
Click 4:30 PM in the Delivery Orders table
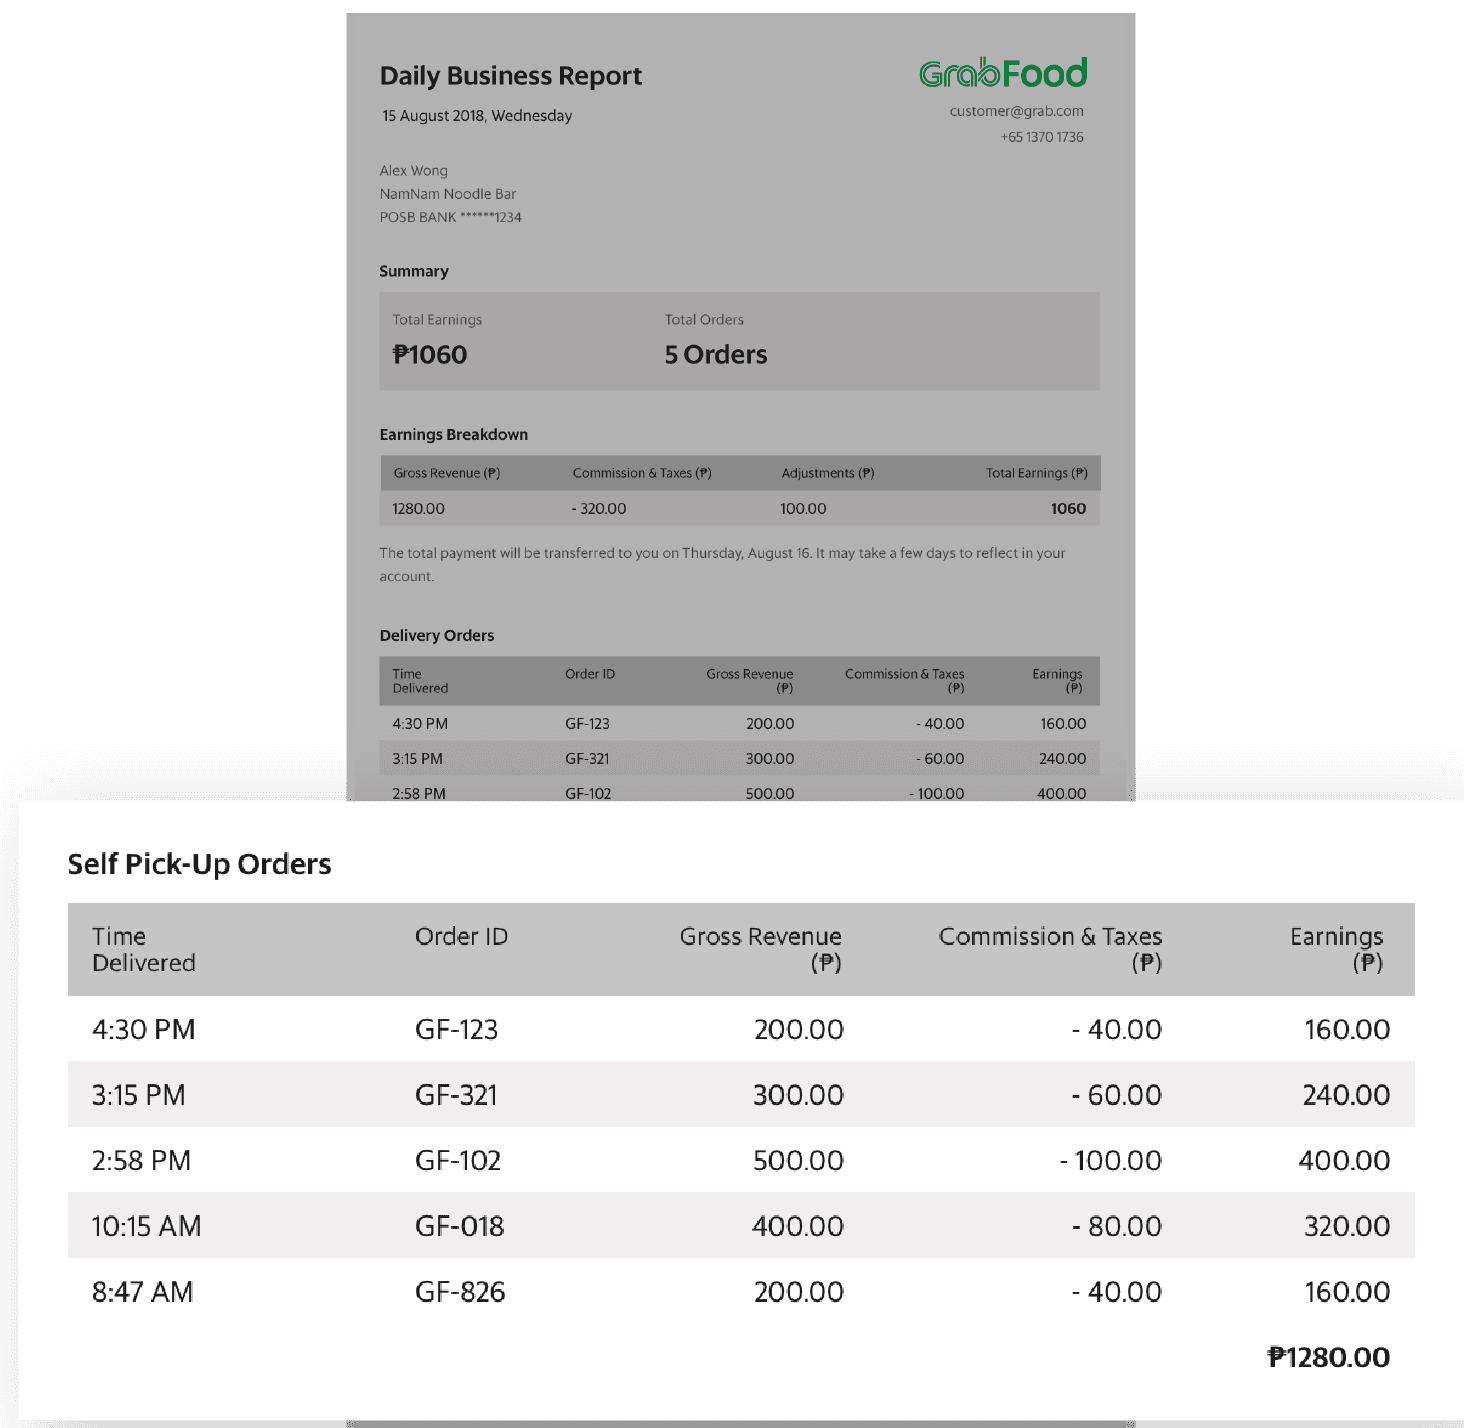(420, 724)
